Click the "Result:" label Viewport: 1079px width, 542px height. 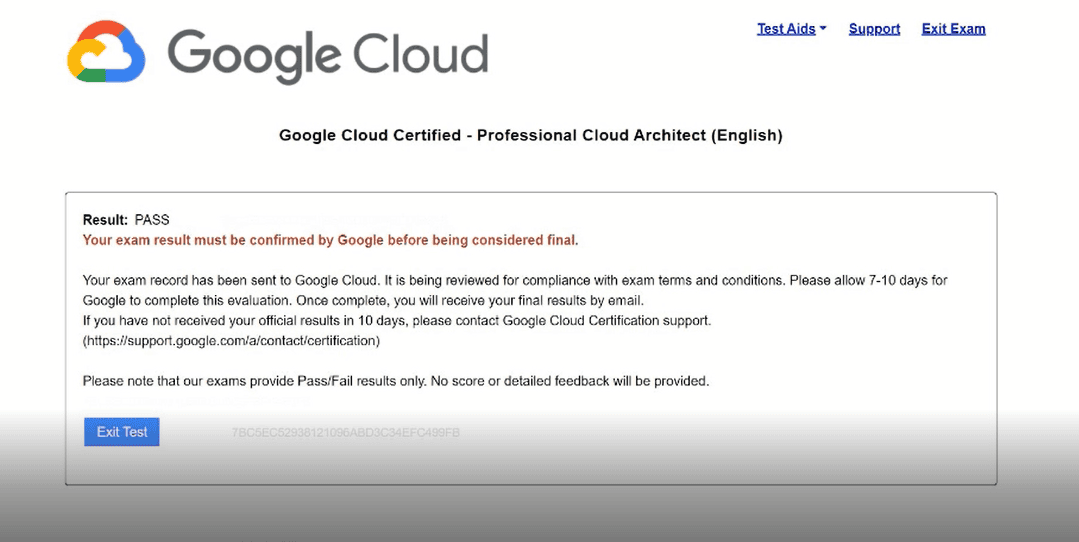pos(105,220)
